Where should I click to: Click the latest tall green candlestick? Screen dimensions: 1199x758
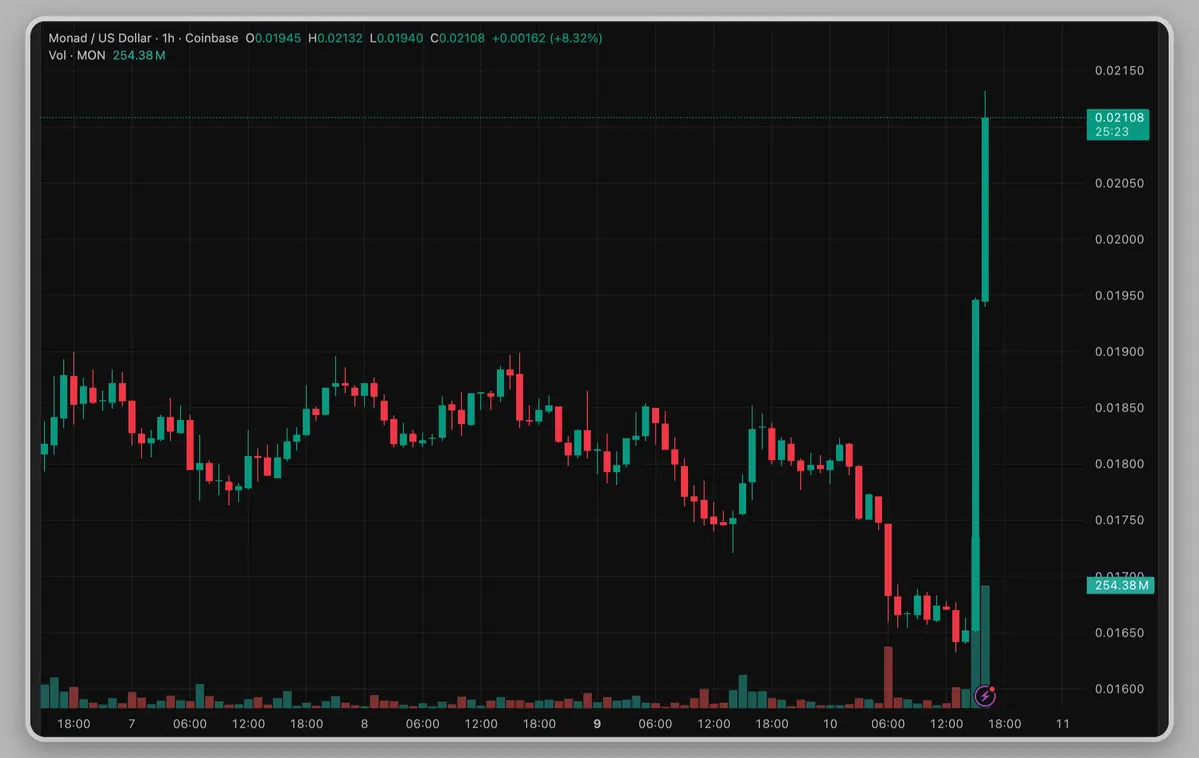click(985, 210)
